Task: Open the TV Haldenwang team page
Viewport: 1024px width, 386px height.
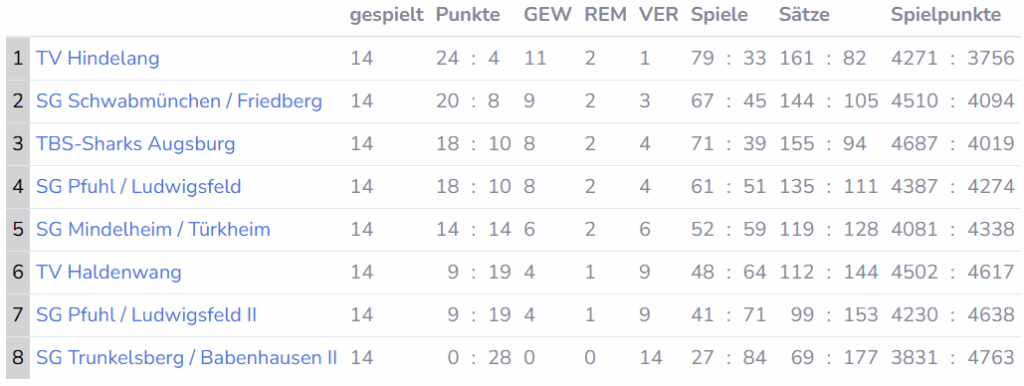Action: pos(108,272)
